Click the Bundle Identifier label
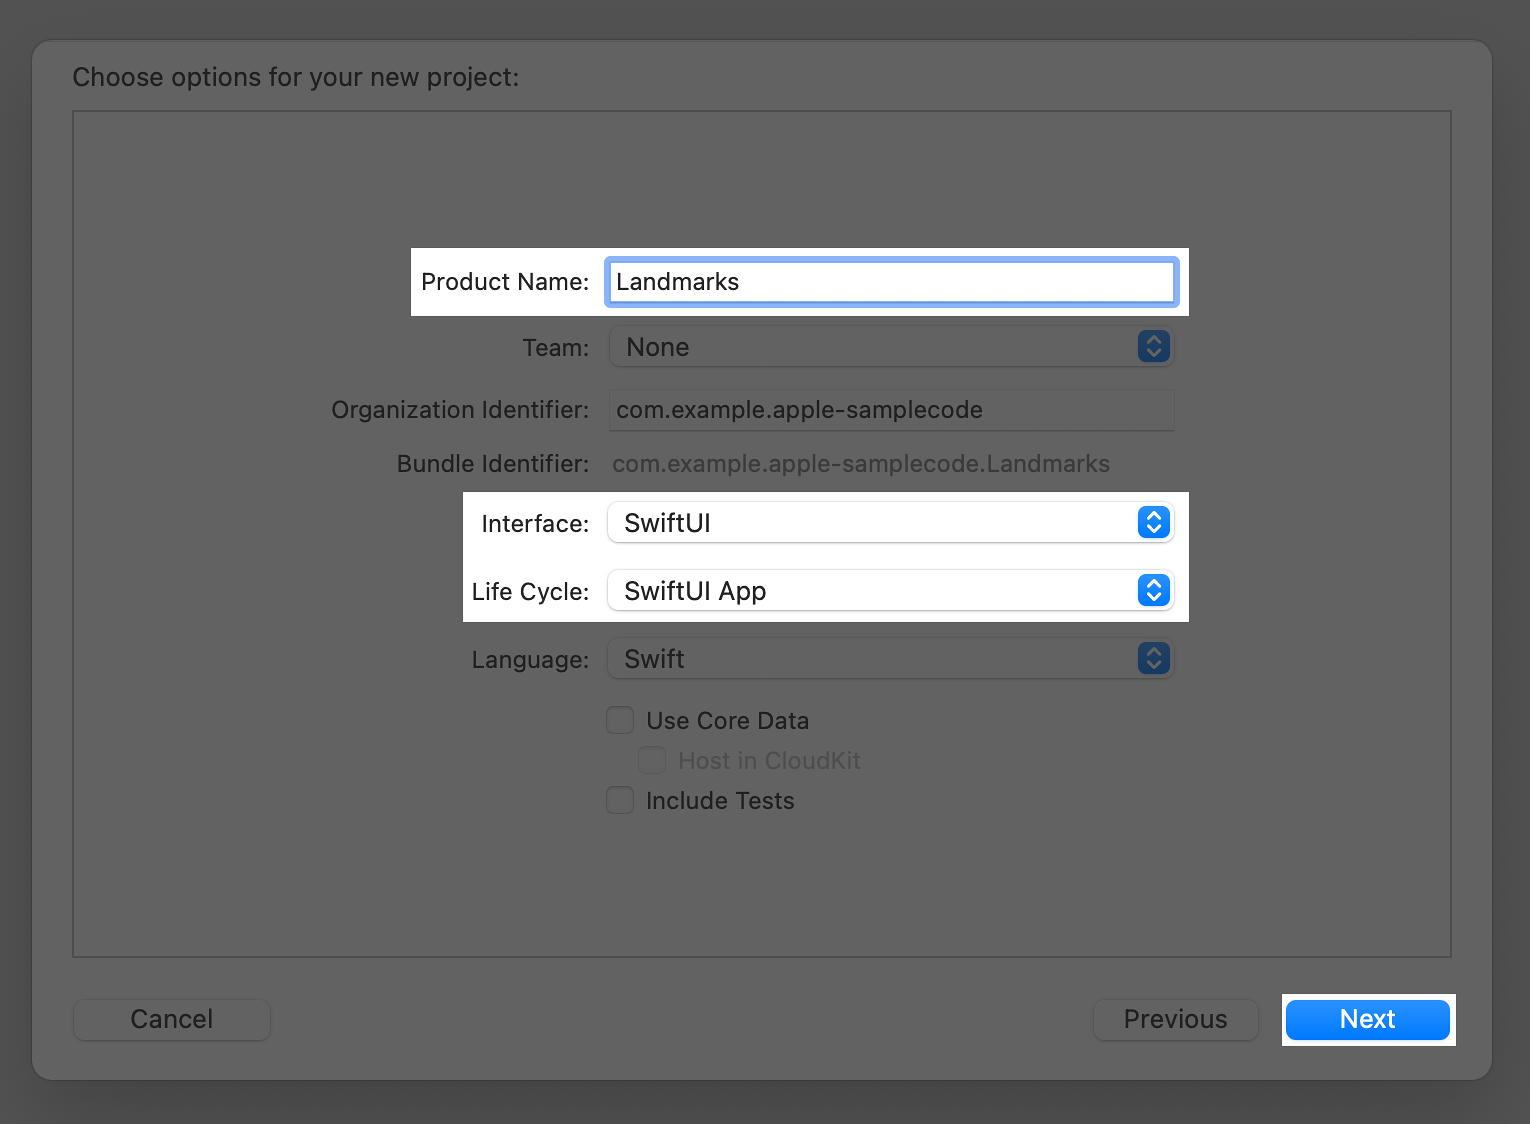1530x1124 pixels. pyautogui.click(x=493, y=464)
